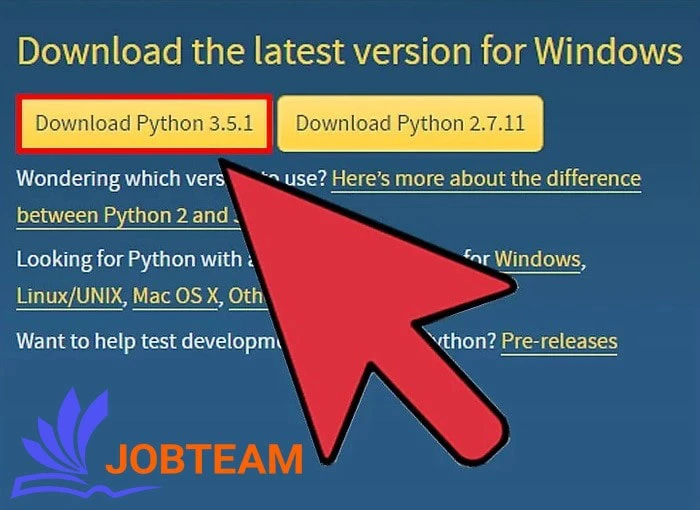Click the word Windows in the heading
Viewport: 700px width, 510px height.
coord(608,50)
